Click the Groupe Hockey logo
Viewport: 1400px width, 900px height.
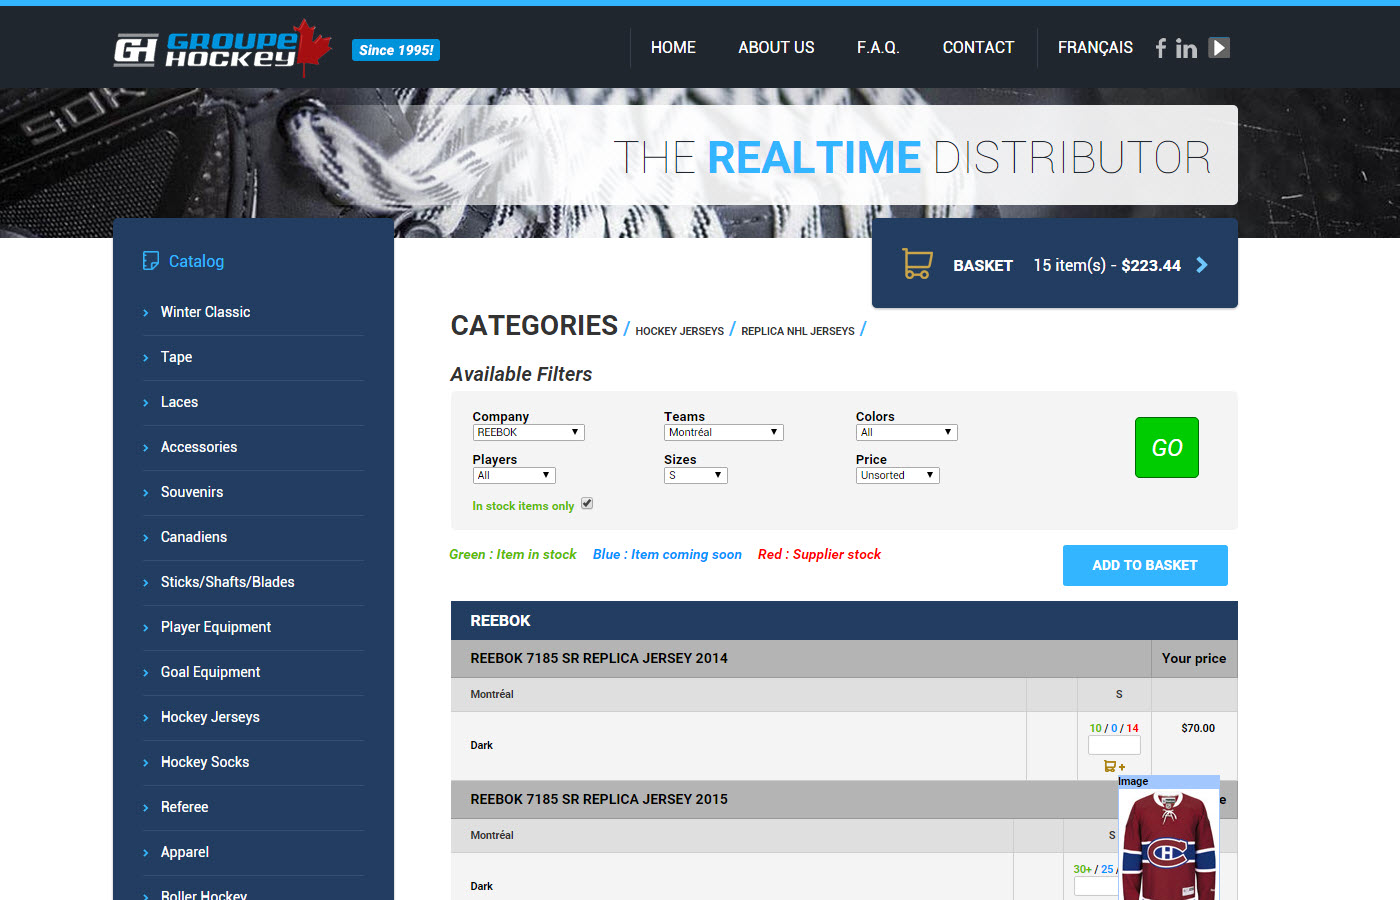(x=223, y=48)
